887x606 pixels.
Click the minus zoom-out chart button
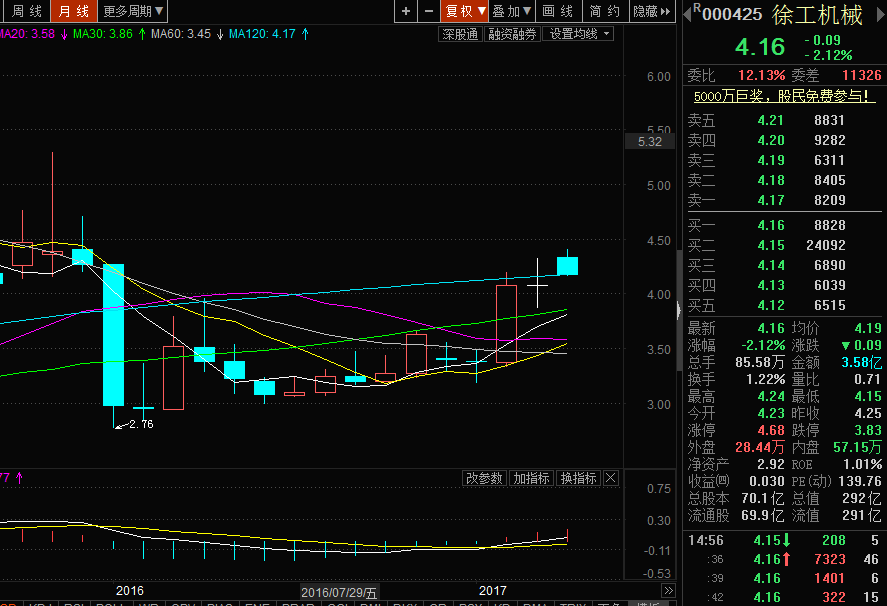[x=429, y=11]
